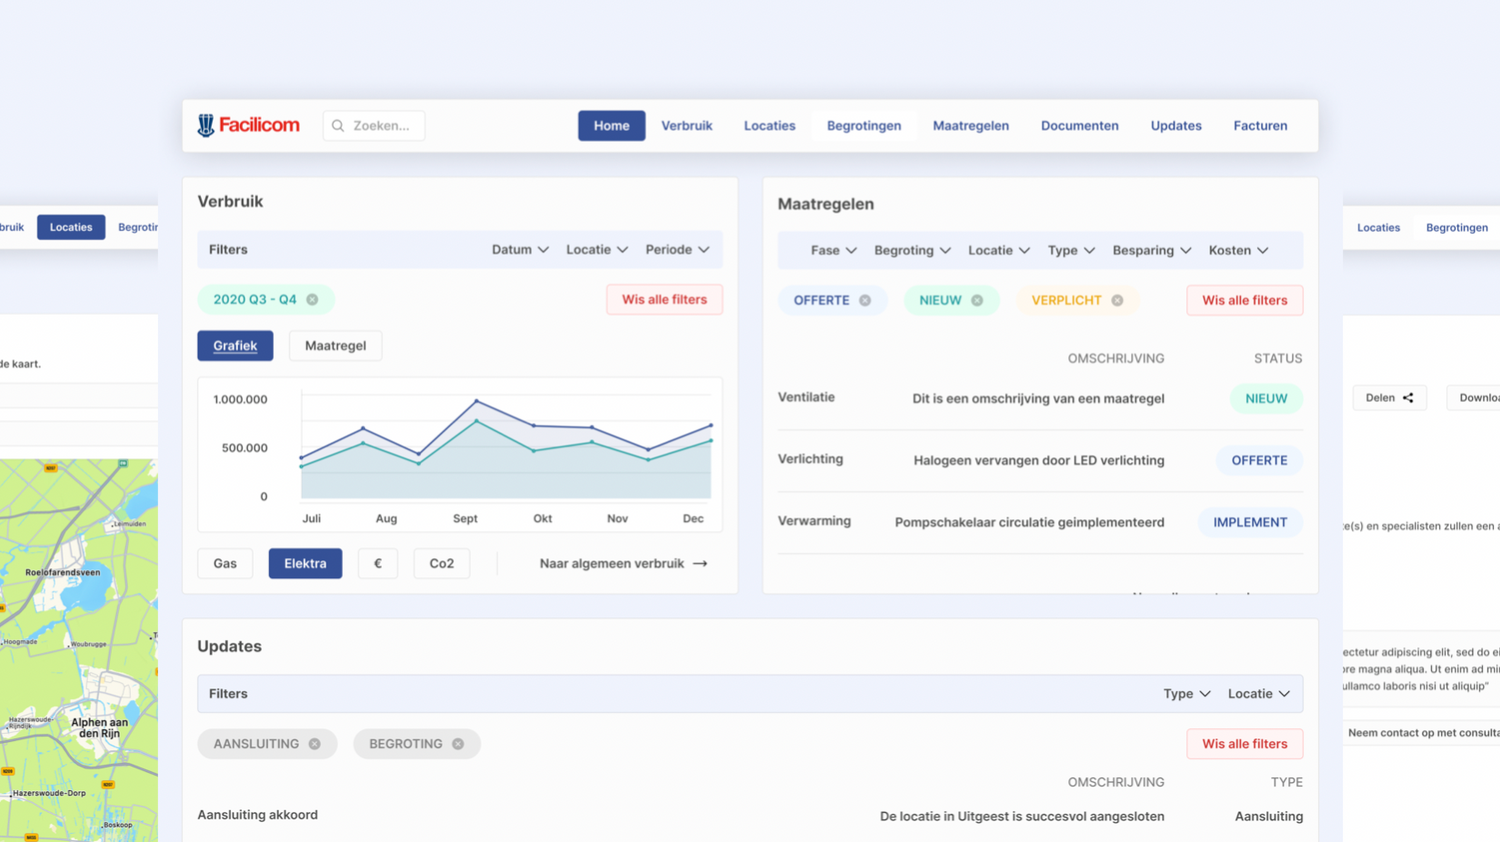Remove the BEGROTING filter chip
The height and width of the screenshot is (842, 1500).
click(x=458, y=744)
